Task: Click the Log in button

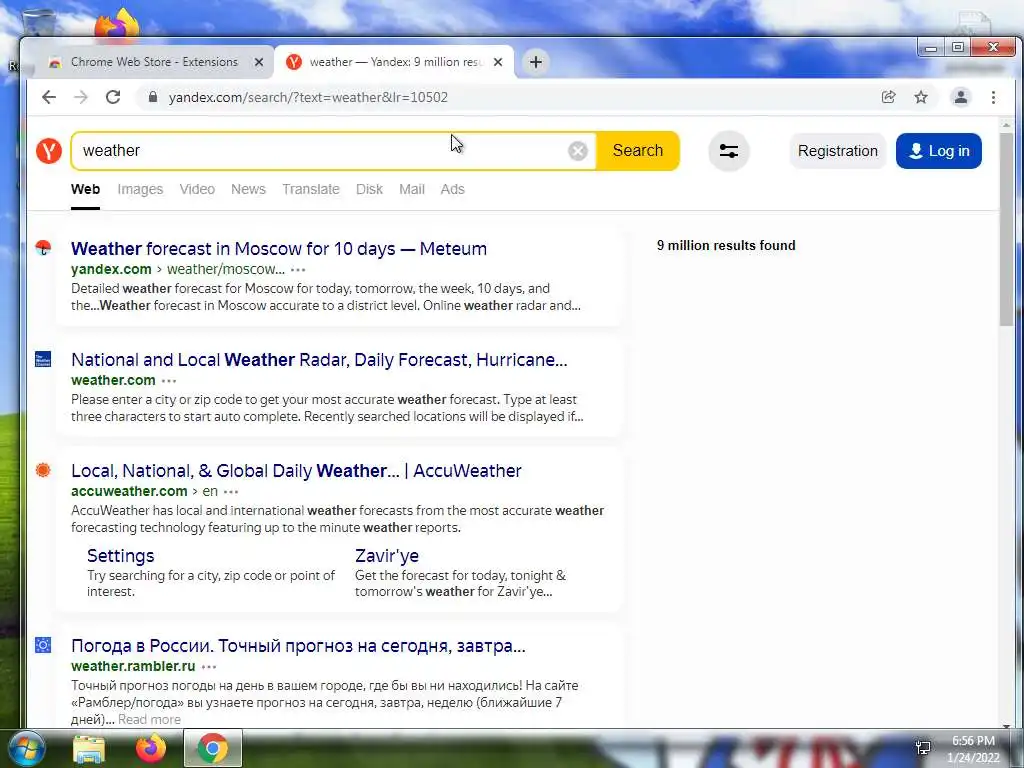Action: point(938,151)
